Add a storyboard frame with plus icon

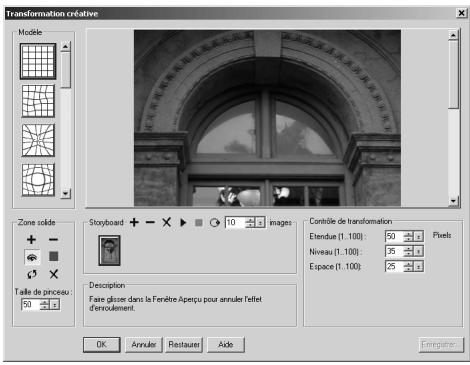click(134, 222)
